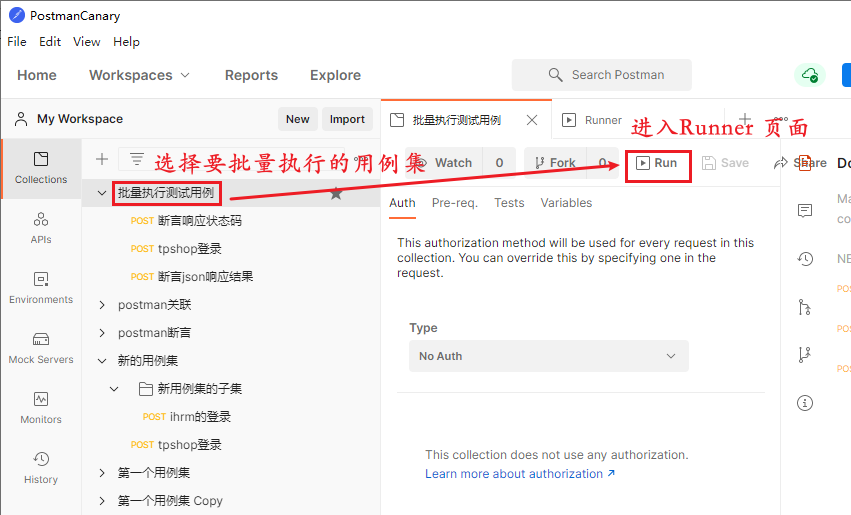Click the Save button
Viewport: 851px width, 515px height.
point(725,163)
